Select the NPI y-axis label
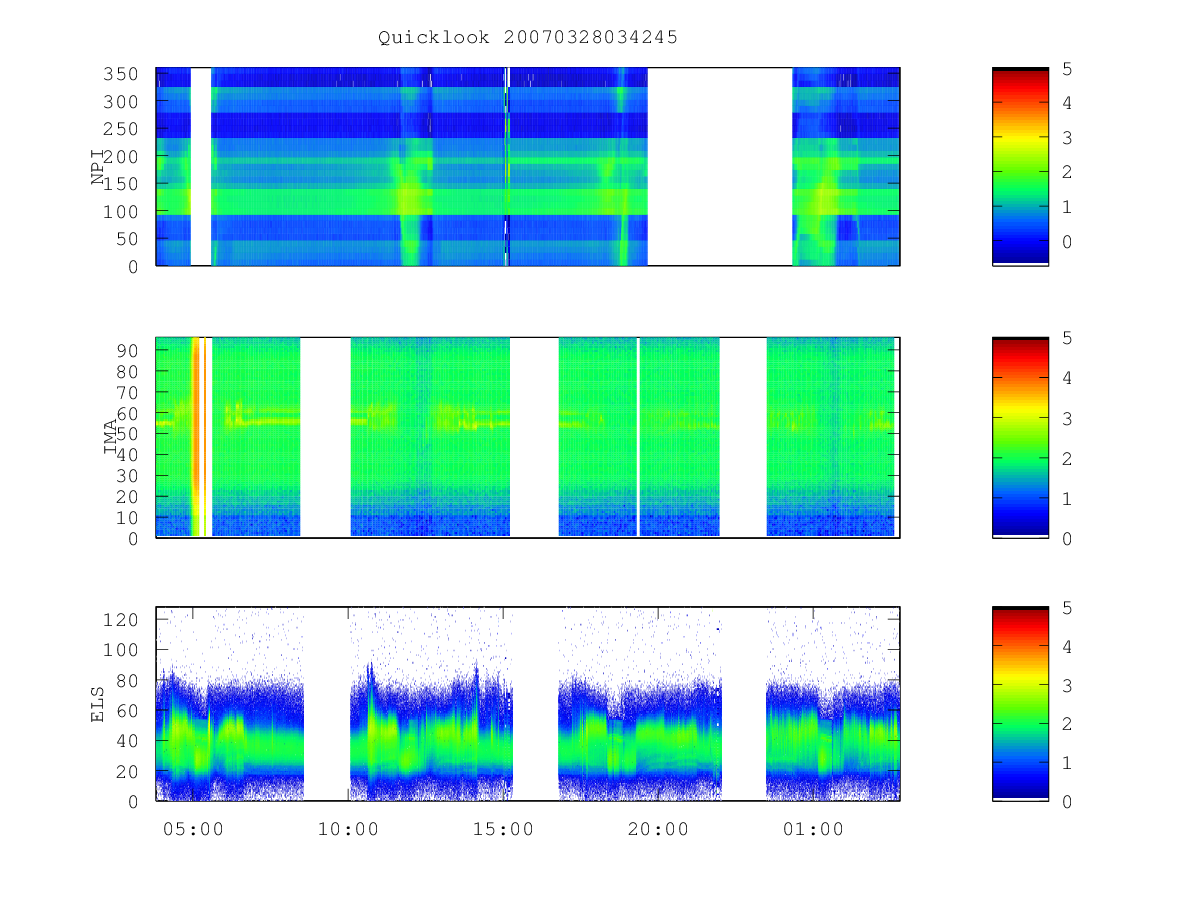 pyautogui.click(x=98, y=167)
